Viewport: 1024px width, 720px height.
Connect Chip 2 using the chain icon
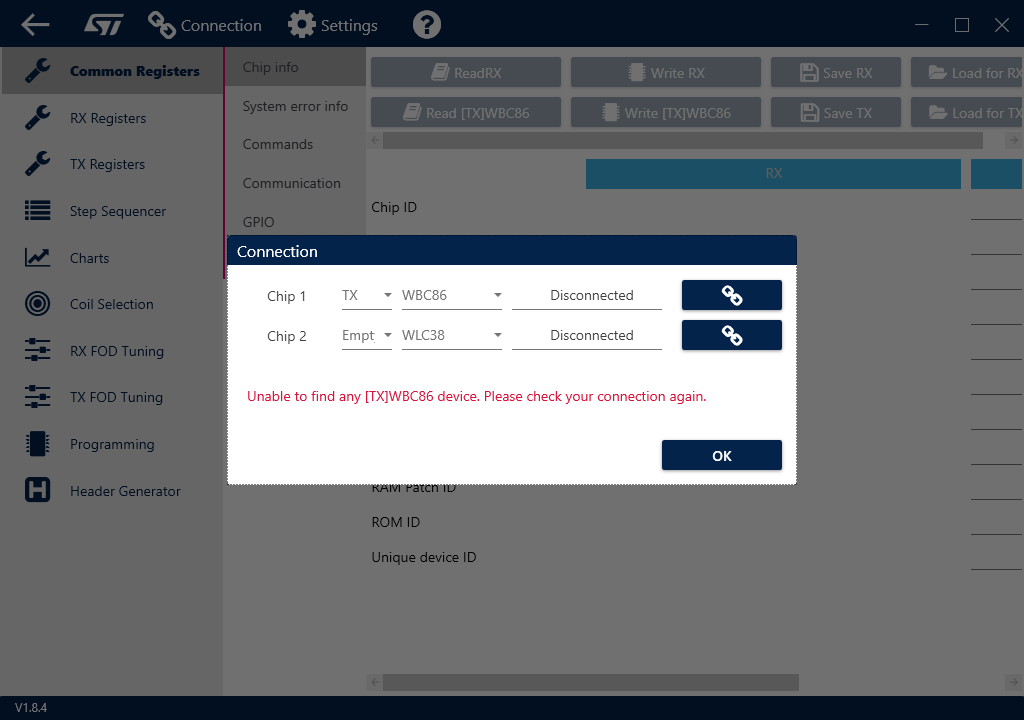[x=731, y=335]
